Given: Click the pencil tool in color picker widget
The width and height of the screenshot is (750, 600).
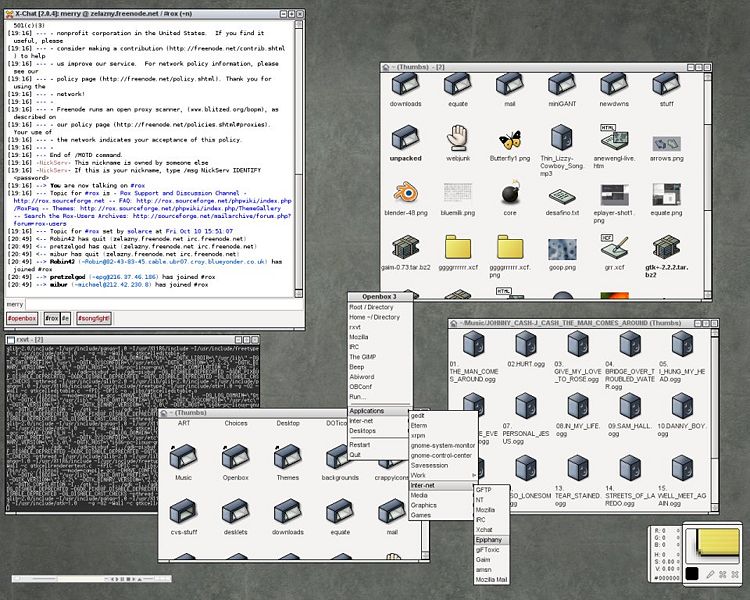Looking at the screenshot, I should click(710, 574).
